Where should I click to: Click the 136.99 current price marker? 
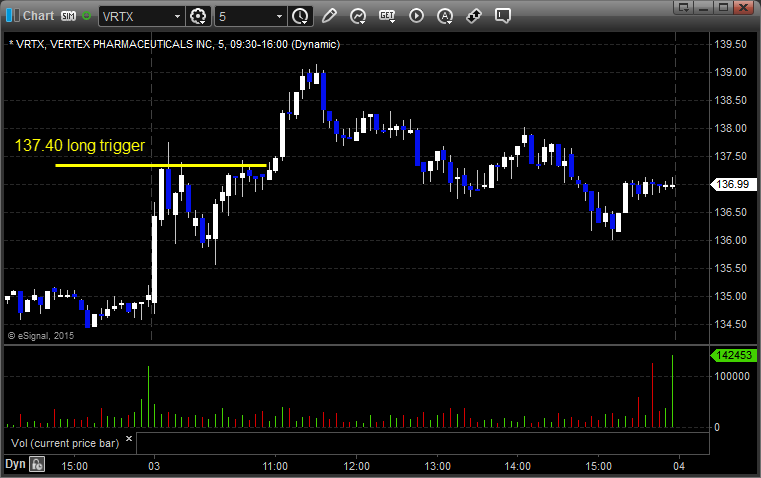733,184
